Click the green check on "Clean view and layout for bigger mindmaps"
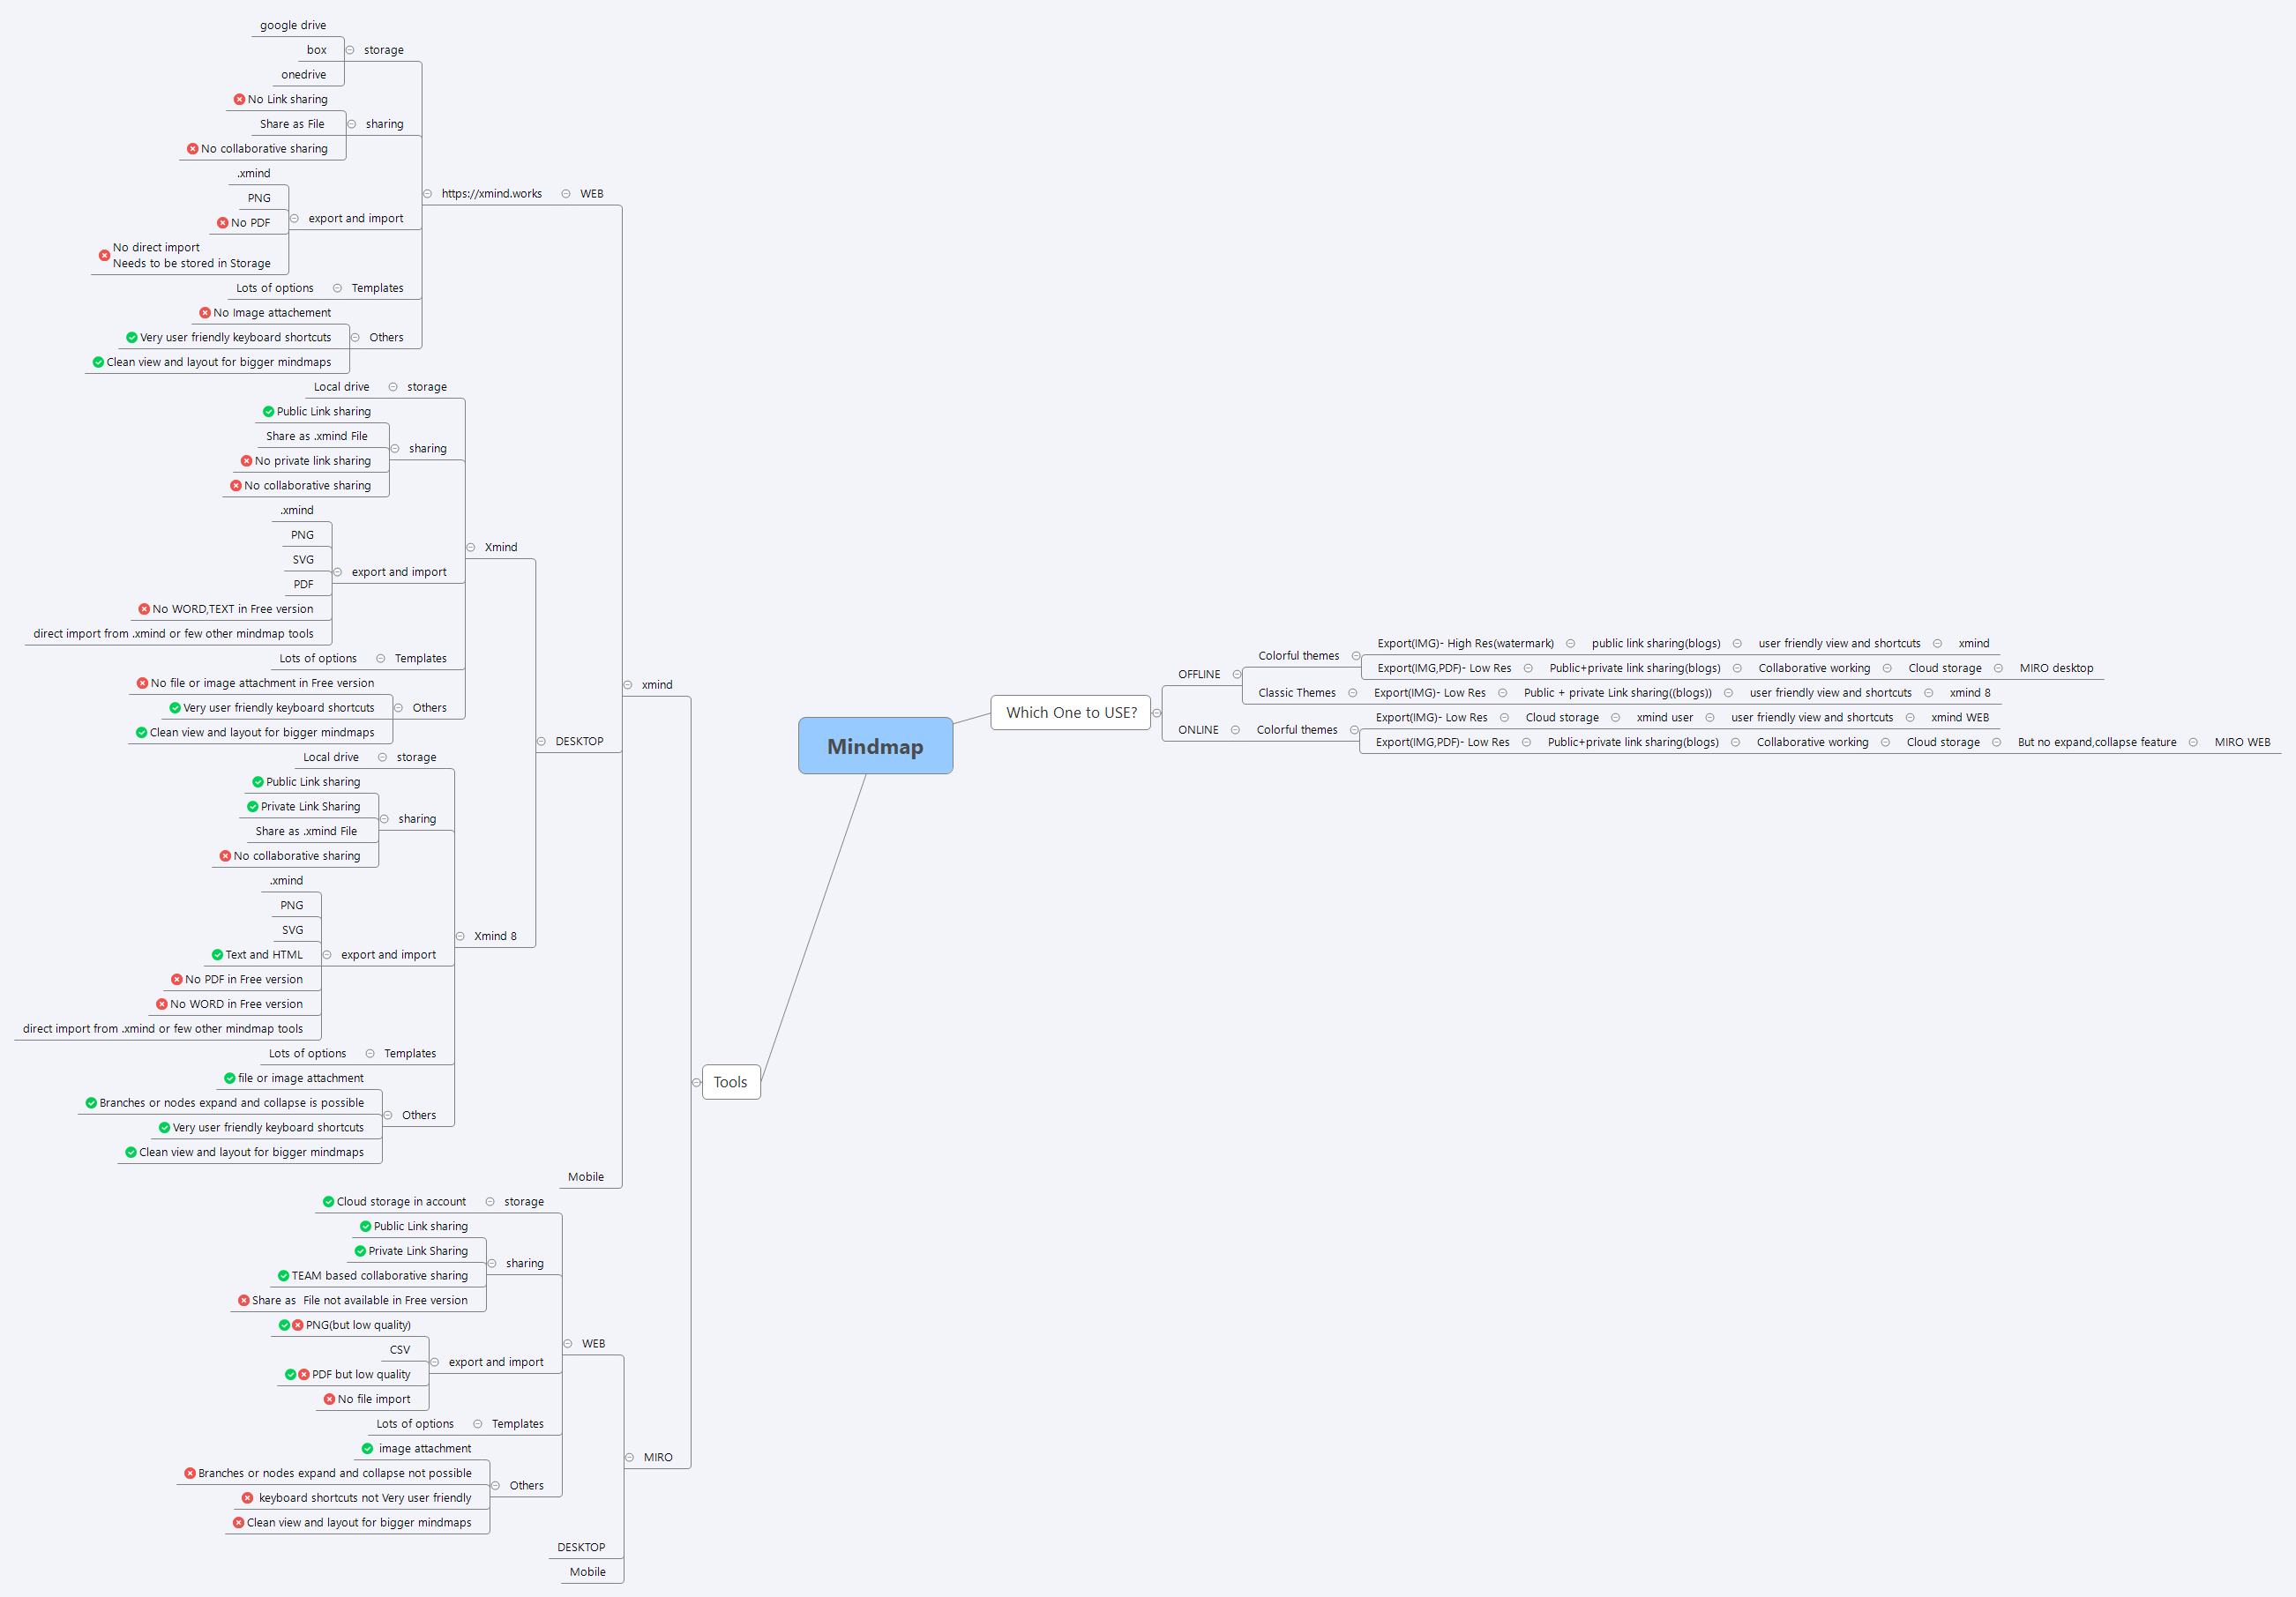This screenshot has width=2296, height=1597. point(98,362)
